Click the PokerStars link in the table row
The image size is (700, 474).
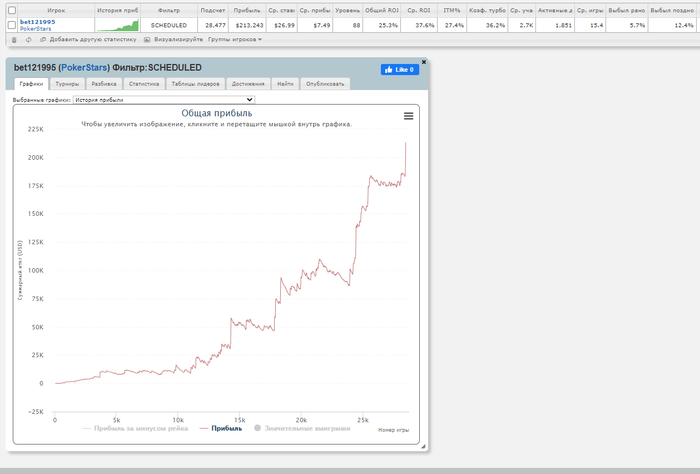point(35,29)
